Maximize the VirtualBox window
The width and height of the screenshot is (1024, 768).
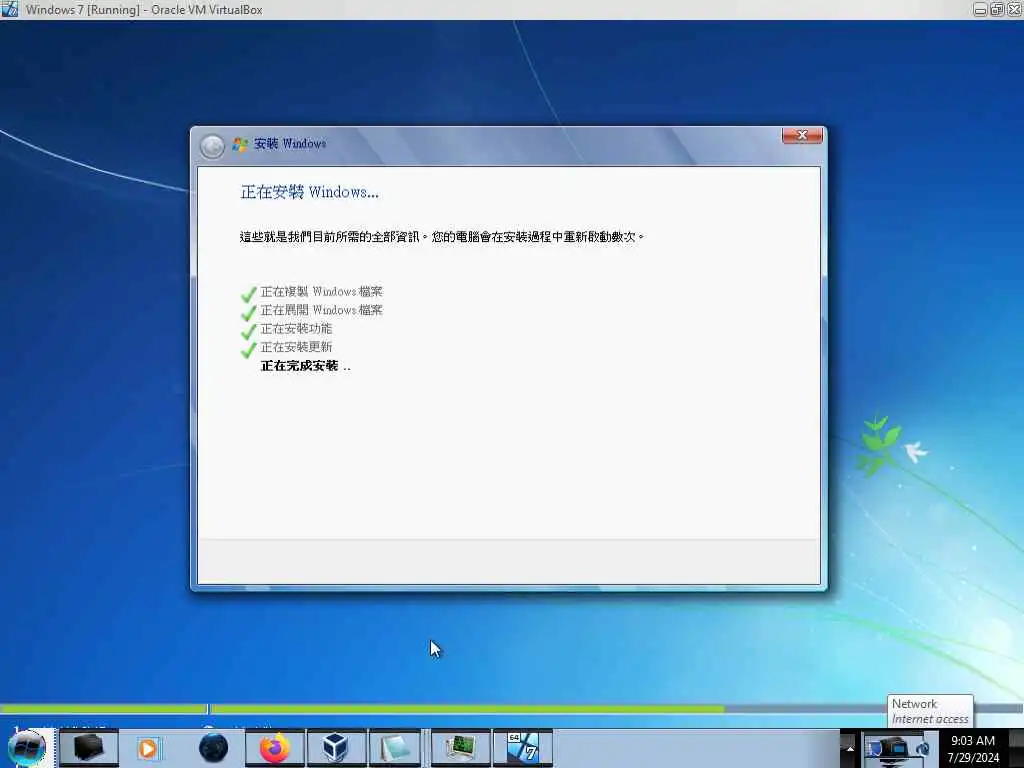pos(997,9)
